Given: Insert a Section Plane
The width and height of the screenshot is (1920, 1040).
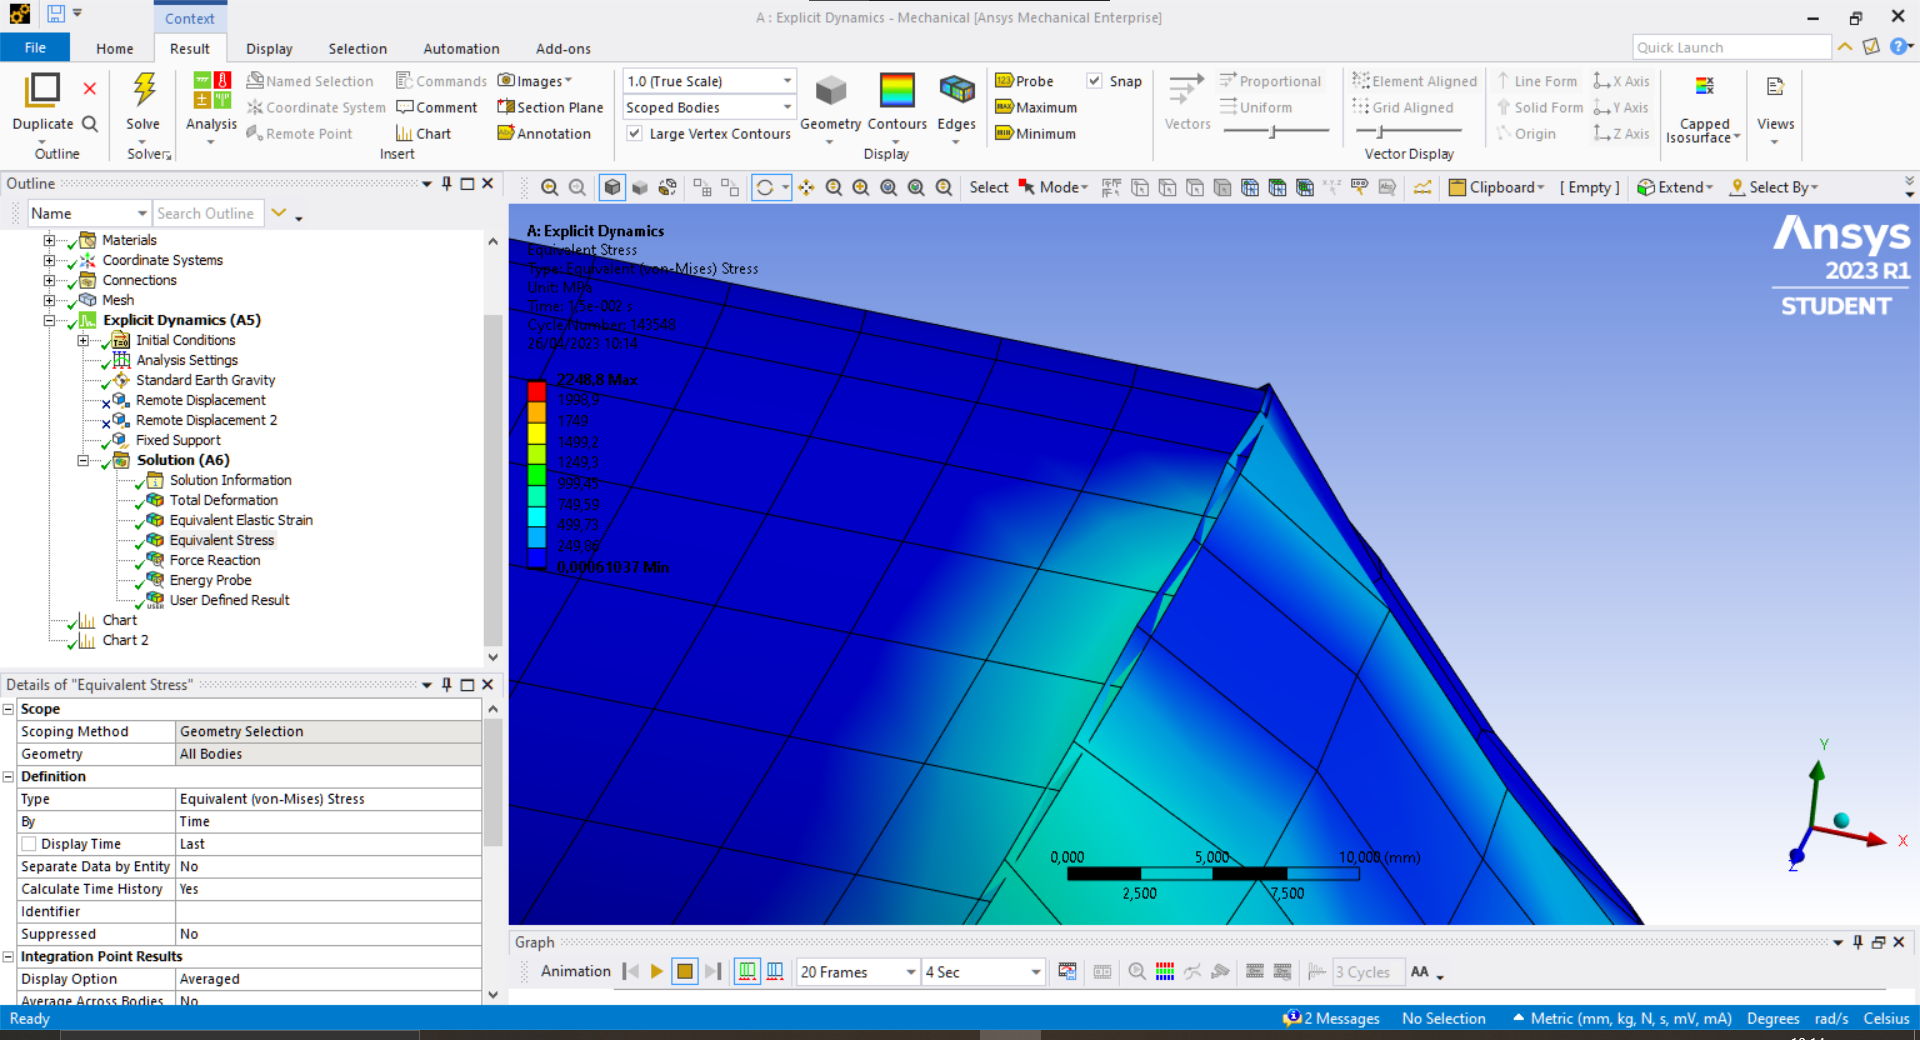Looking at the screenshot, I should coord(550,107).
